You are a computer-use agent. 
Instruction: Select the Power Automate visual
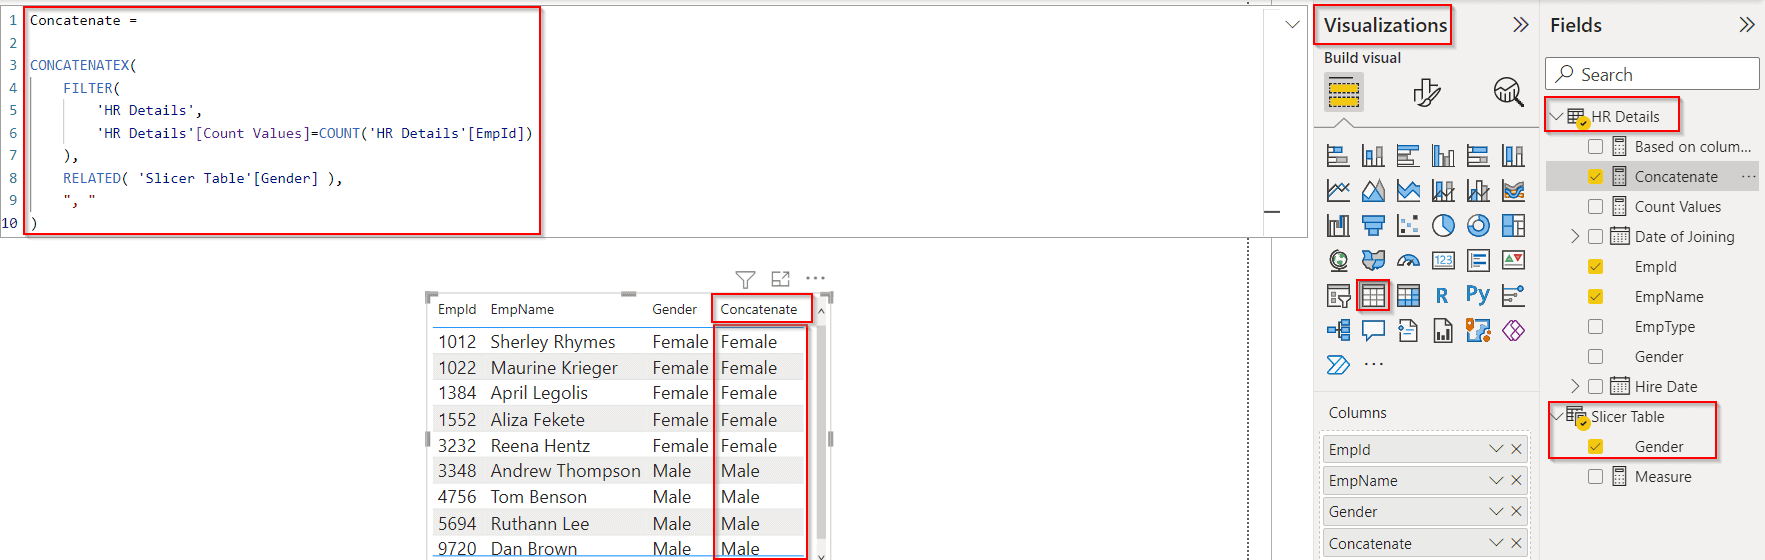click(x=1338, y=364)
